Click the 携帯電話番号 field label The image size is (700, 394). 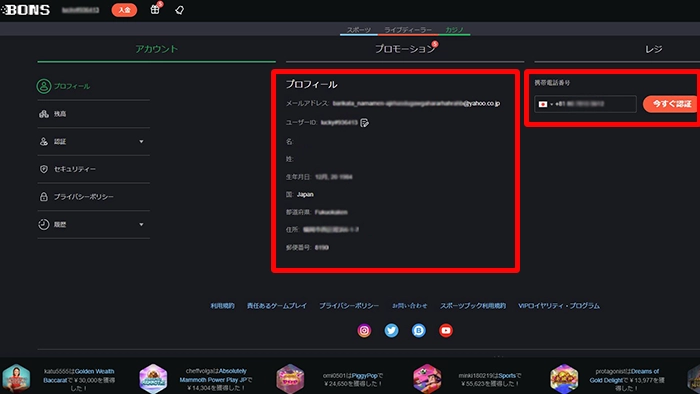click(552, 83)
